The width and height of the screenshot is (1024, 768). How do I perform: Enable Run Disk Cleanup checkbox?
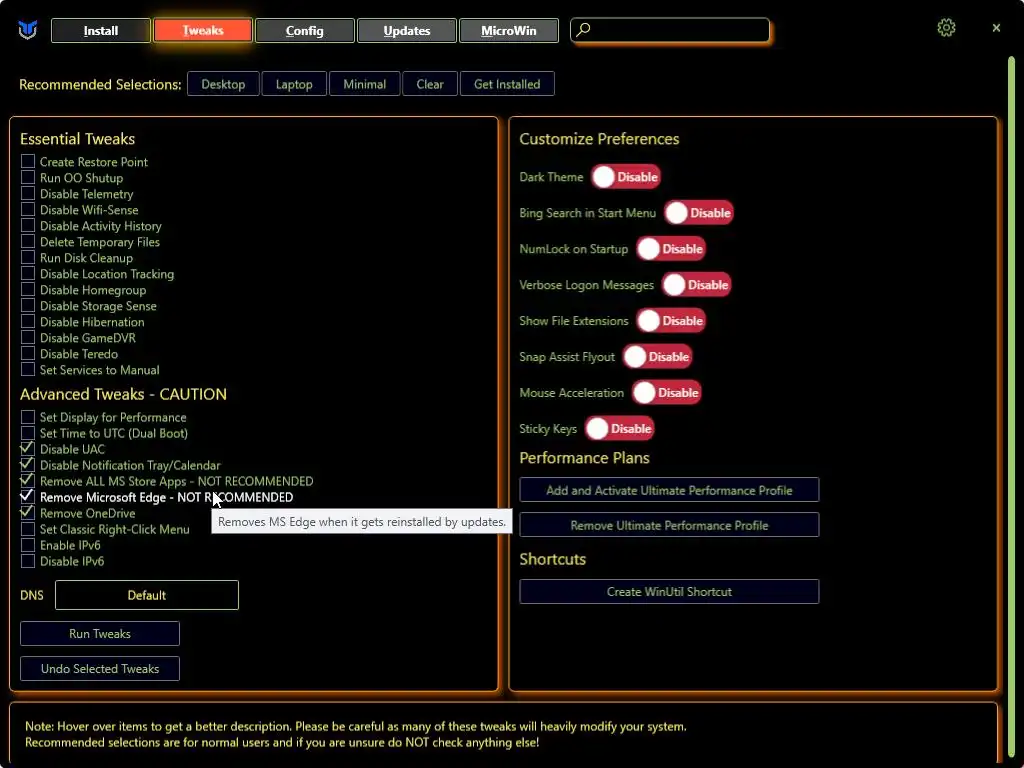[x=27, y=257]
